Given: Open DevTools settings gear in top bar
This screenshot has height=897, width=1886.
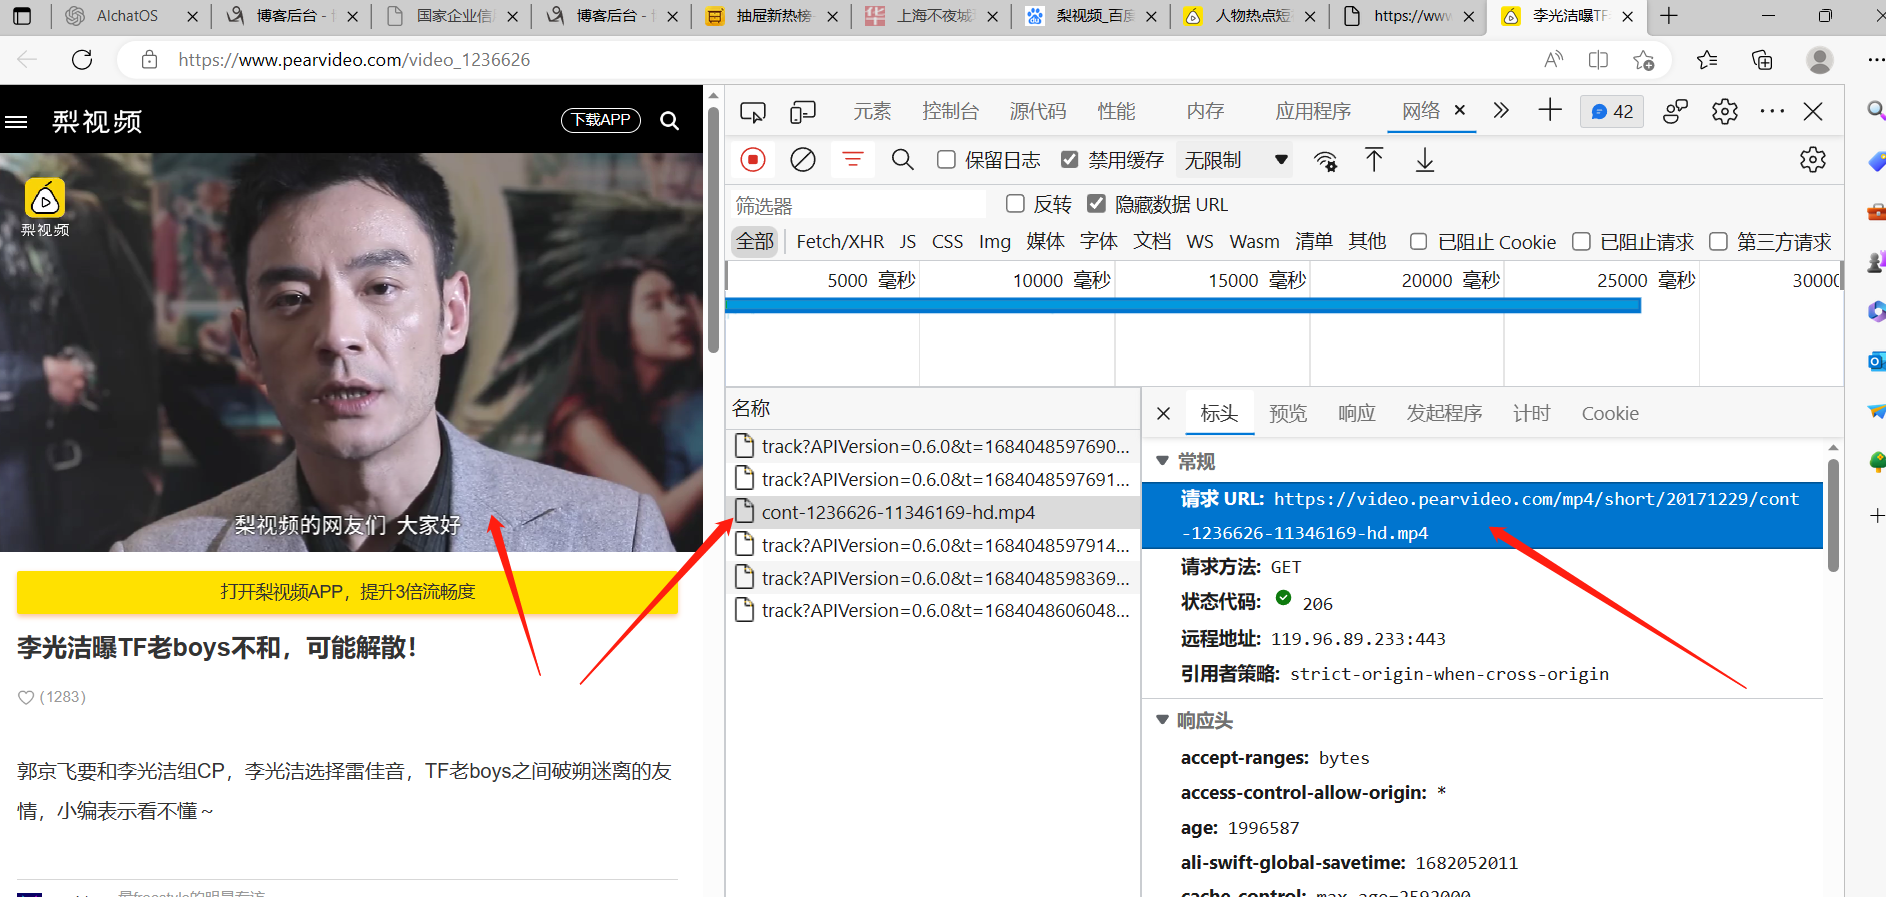Looking at the screenshot, I should click(x=1725, y=112).
